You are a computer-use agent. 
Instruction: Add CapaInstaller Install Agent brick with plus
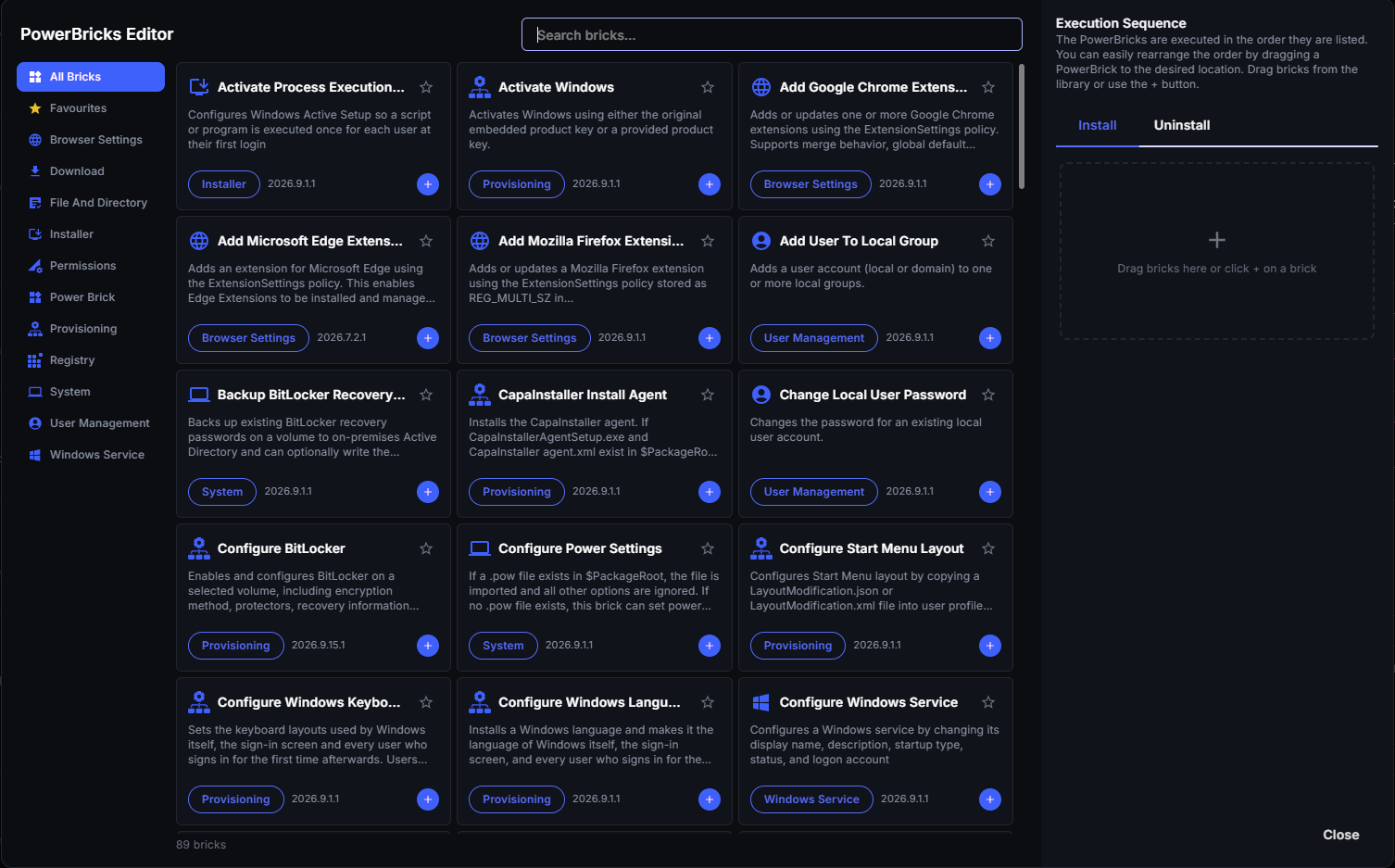(x=709, y=492)
